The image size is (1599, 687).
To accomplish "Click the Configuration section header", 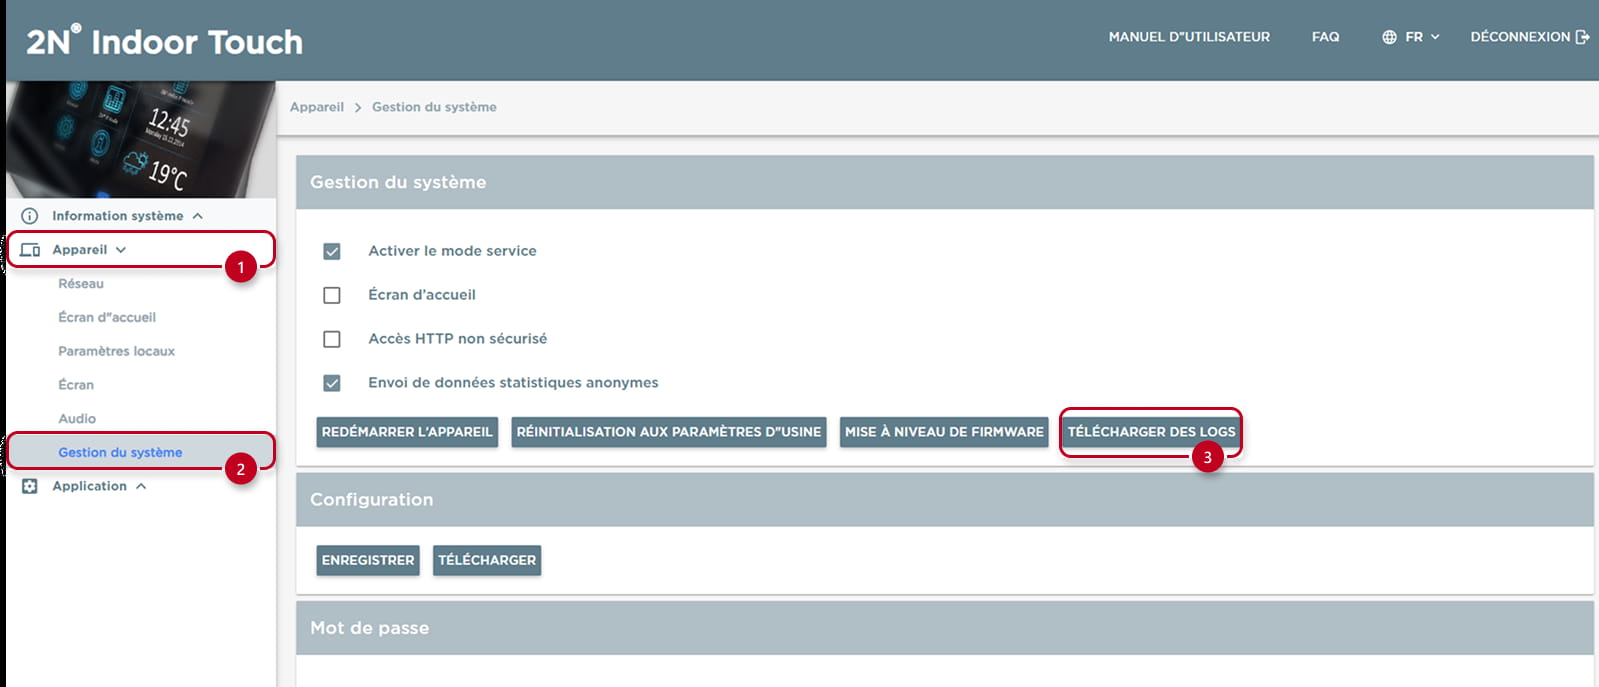I will (x=944, y=500).
